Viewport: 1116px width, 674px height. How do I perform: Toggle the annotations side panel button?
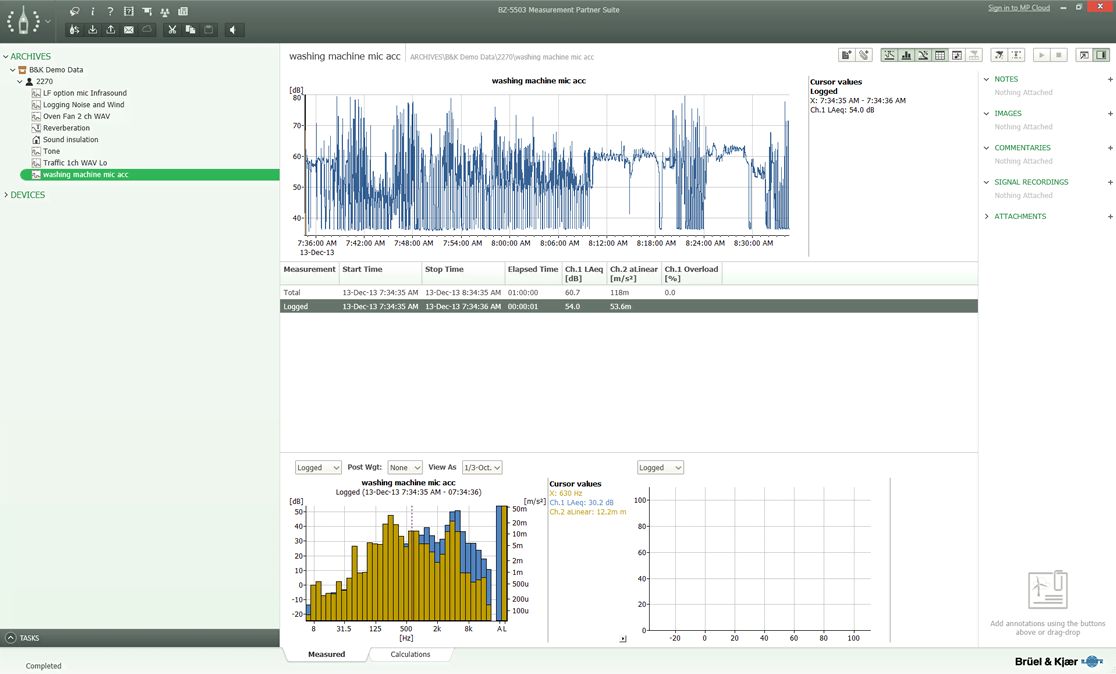[1101, 56]
